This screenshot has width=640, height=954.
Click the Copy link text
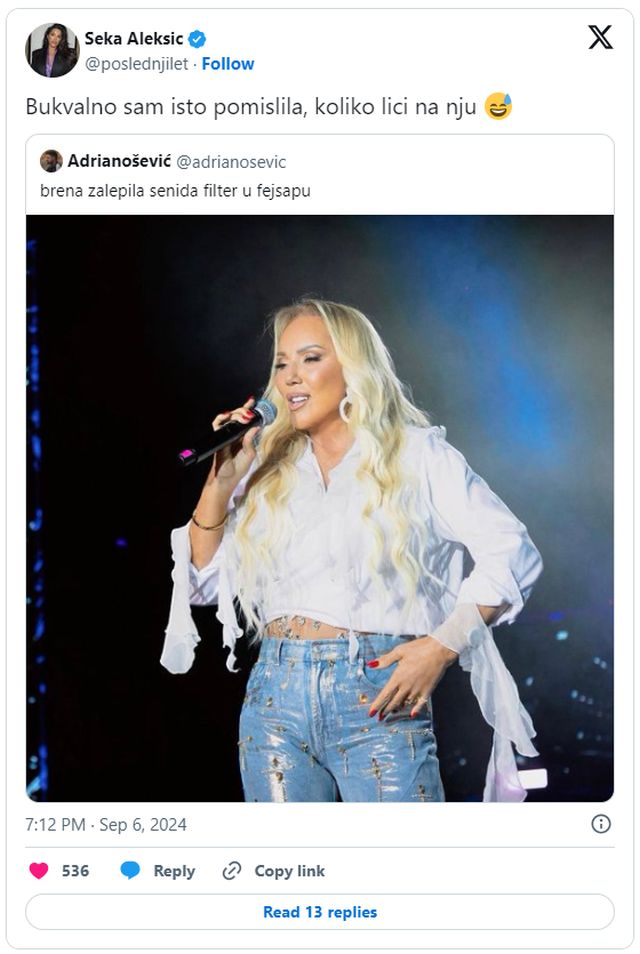pyautogui.click(x=290, y=871)
